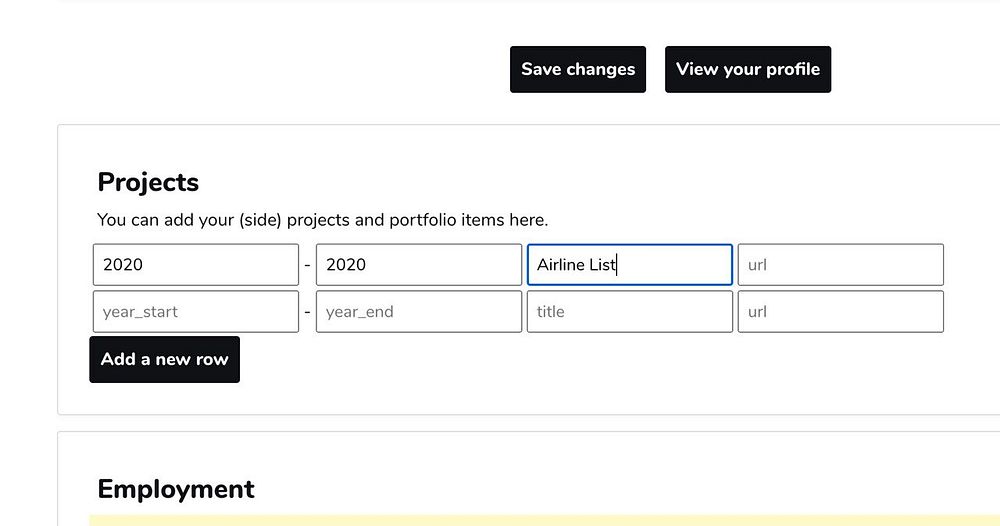Click the second row url field

[x=841, y=312]
